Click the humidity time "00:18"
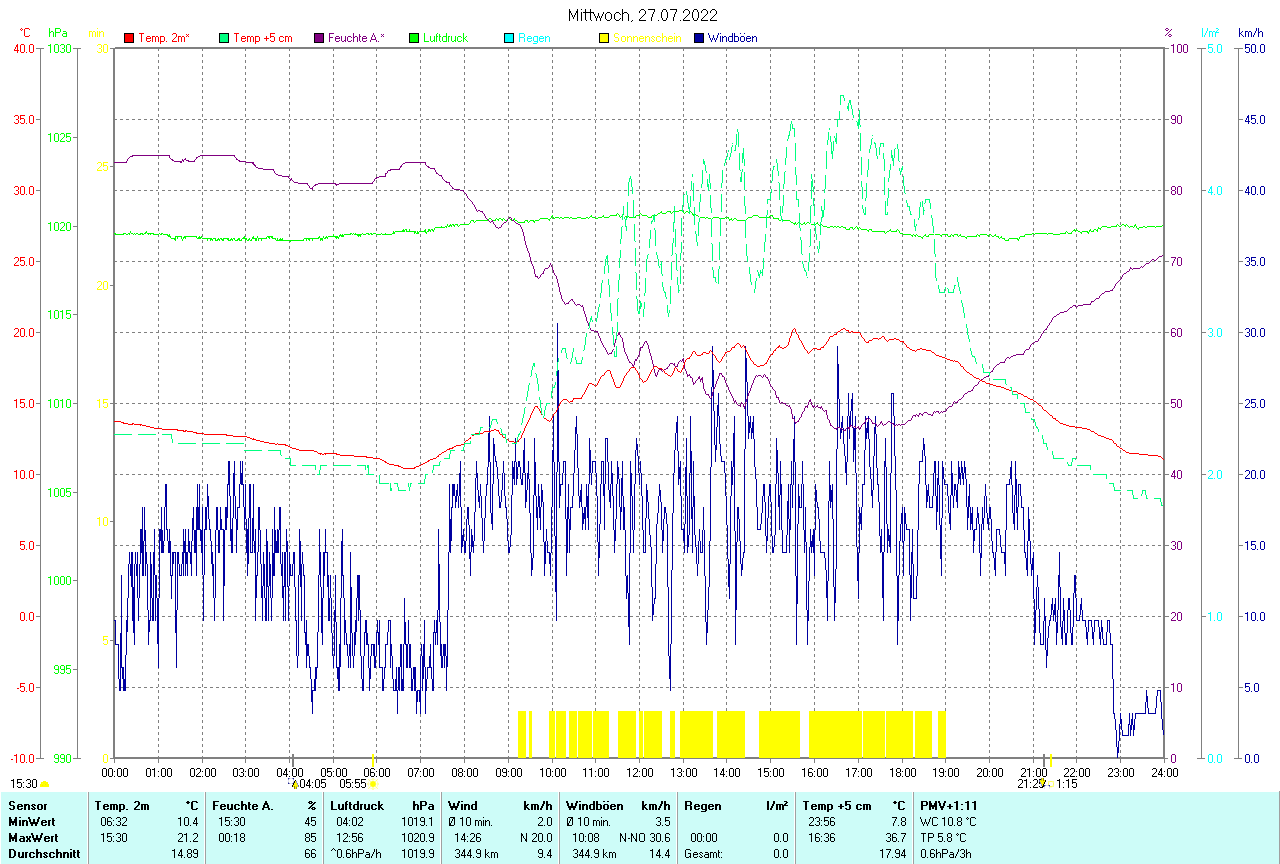The height and width of the screenshot is (864, 1280). click(x=232, y=837)
